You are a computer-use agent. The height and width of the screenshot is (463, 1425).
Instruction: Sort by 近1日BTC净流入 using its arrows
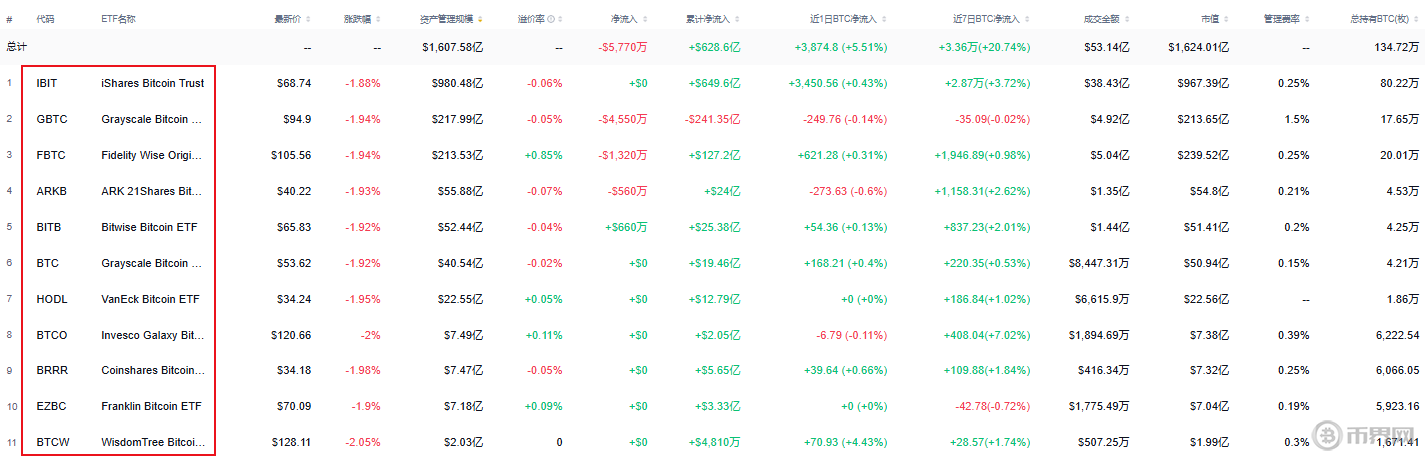pos(884,19)
